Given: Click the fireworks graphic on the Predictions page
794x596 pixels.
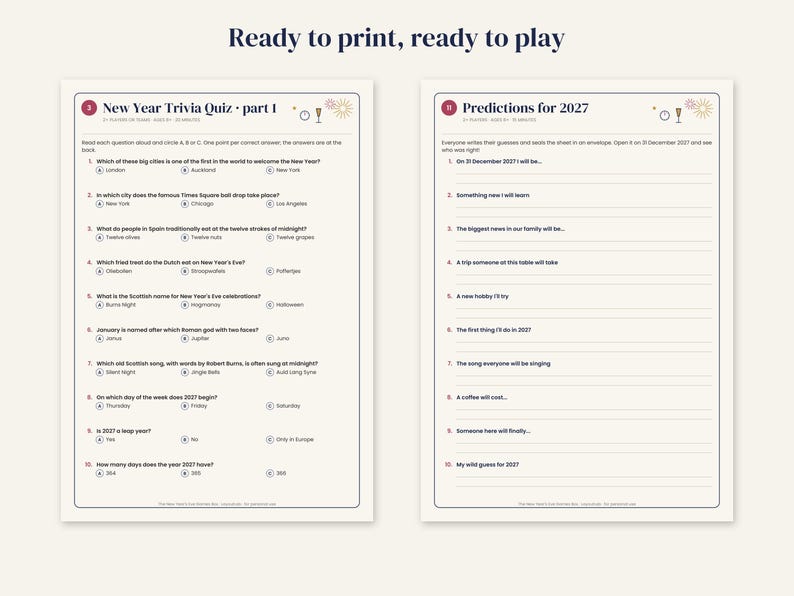Looking at the screenshot, I should click(699, 108).
